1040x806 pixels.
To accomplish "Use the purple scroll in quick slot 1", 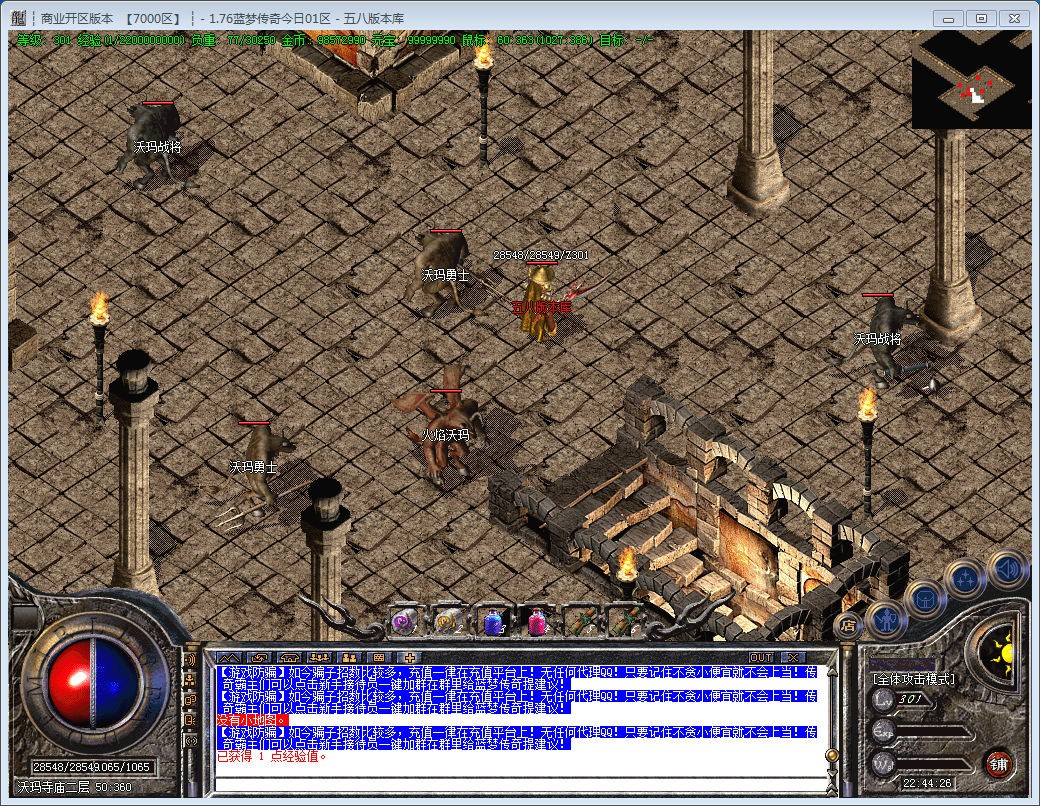I will 405,622.
